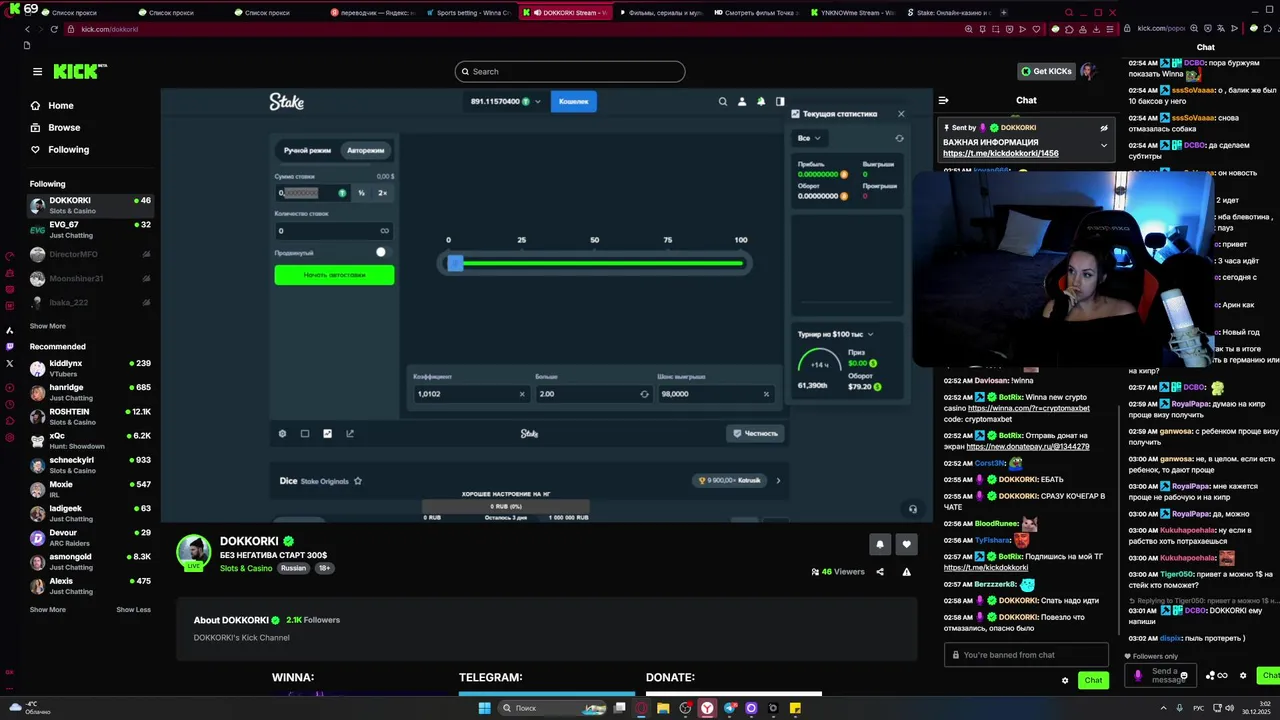Expand the pinned message chevron

[x=1104, y=145]
